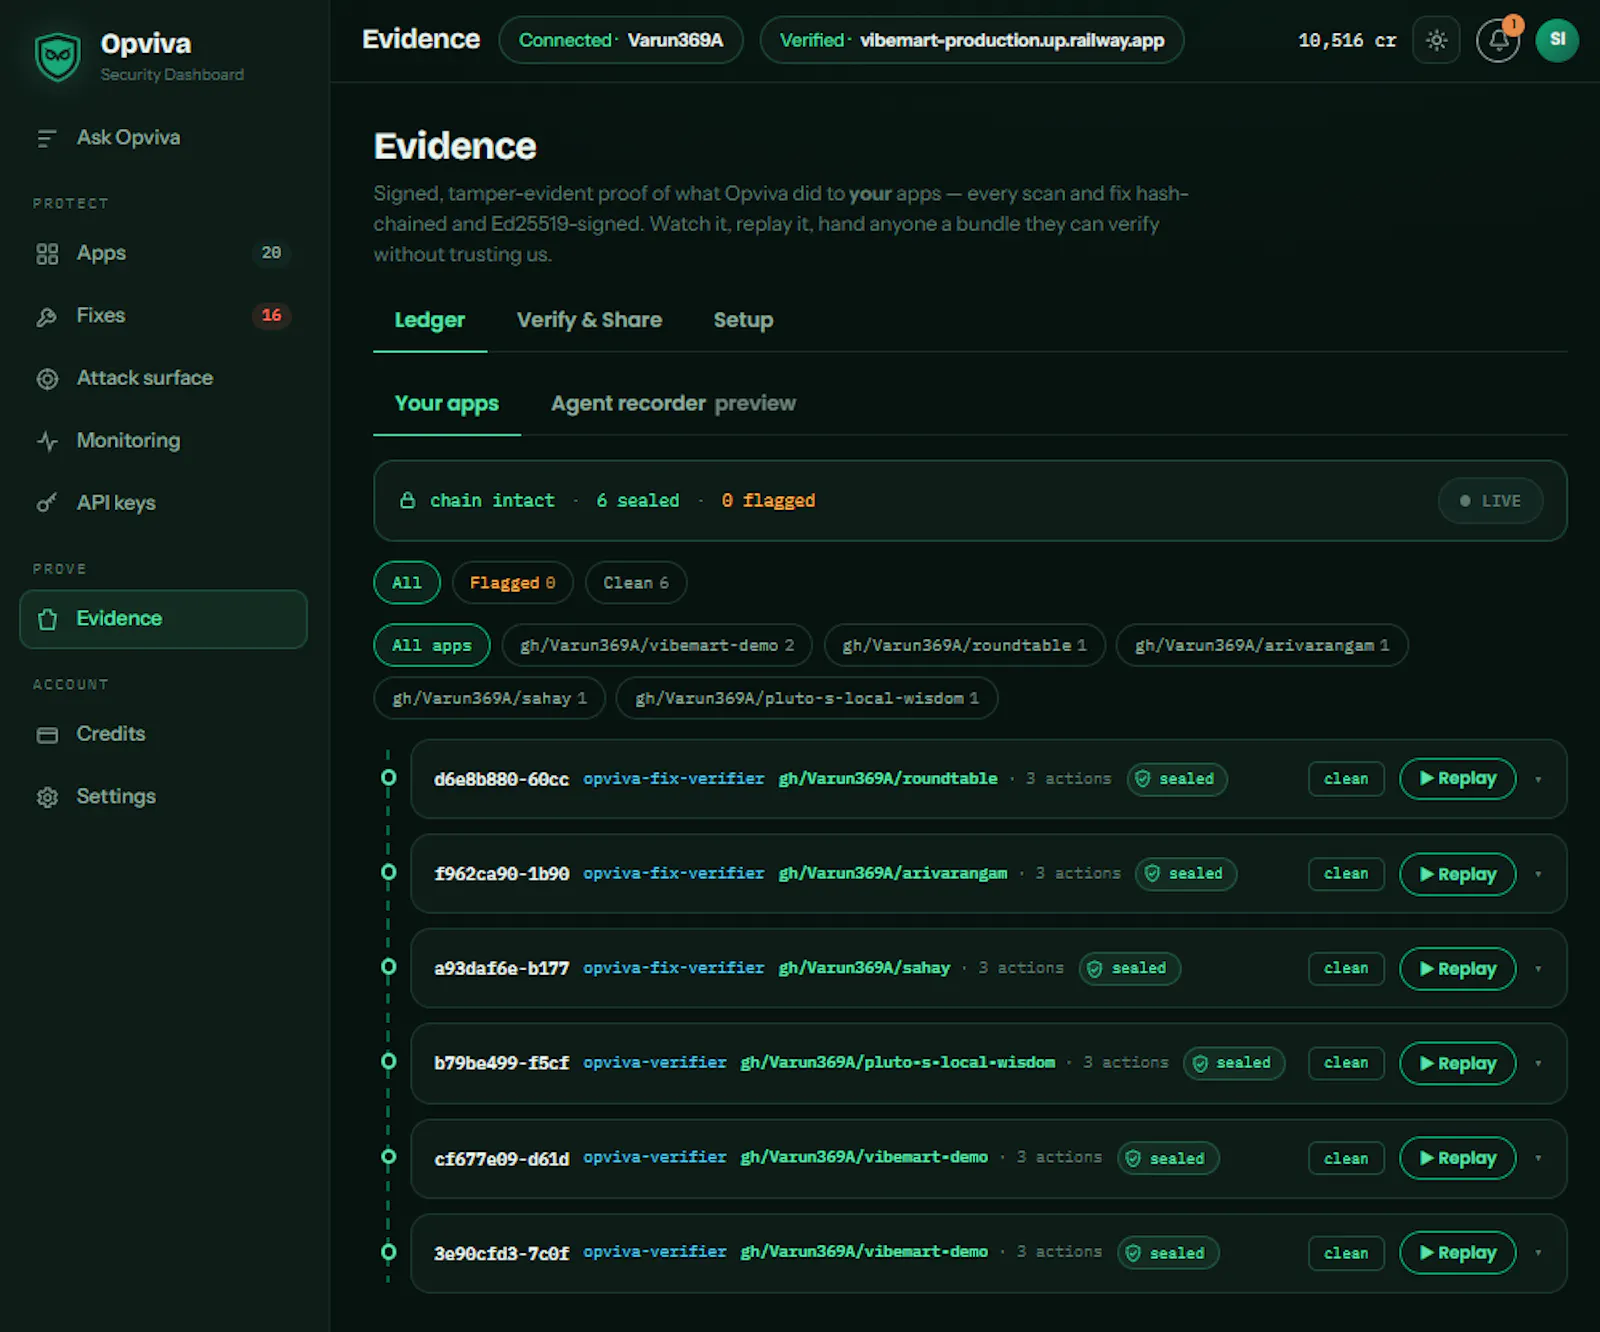The height and width of the screenshot is (1332, 1600).
Task: Click the 10,516 cr credits balance
Action: 1347,40
